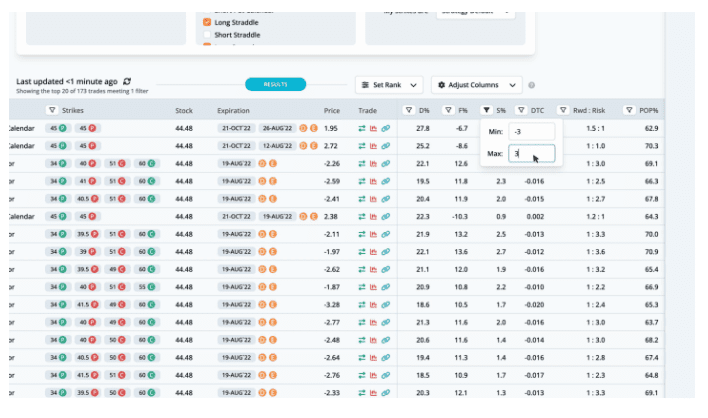Open the D% column filter
708x418 pixels.
408,110
